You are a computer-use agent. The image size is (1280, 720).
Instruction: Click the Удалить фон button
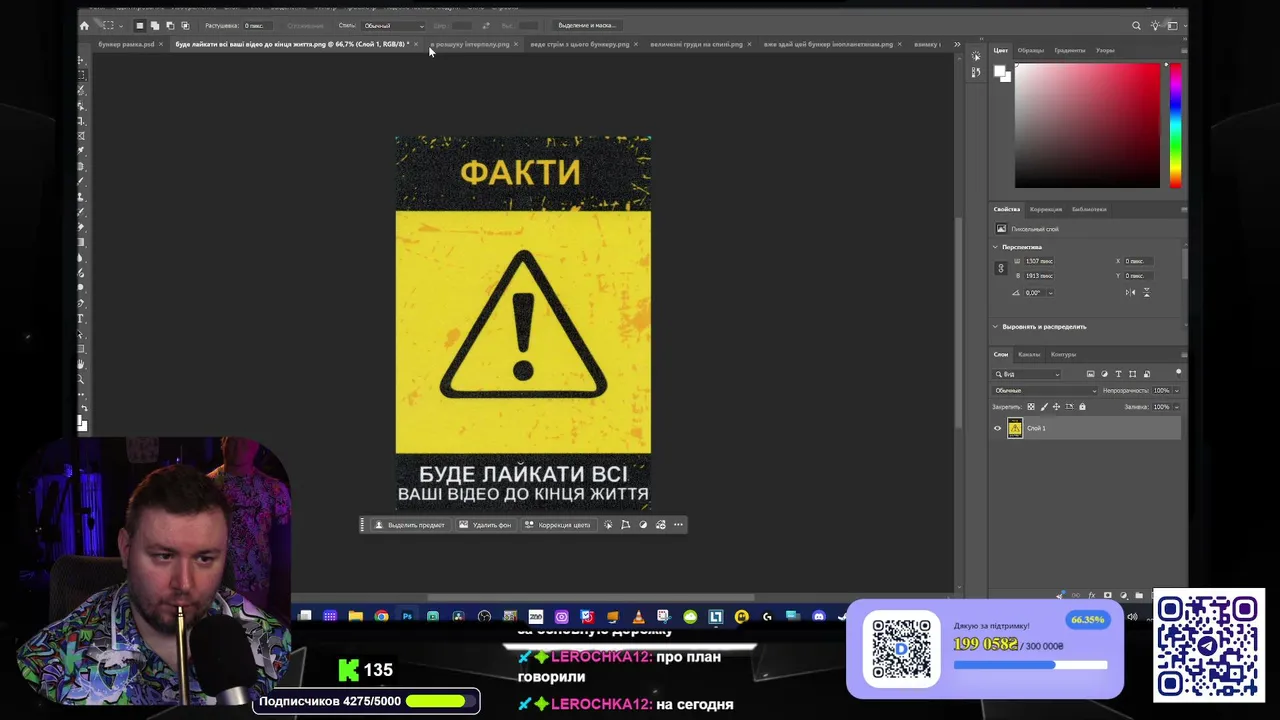485,525
